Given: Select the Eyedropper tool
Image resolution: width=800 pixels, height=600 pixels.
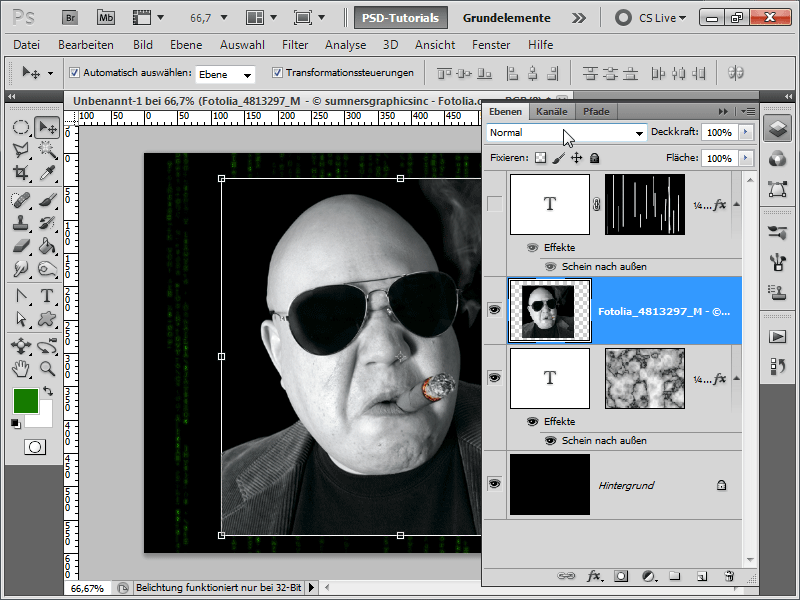Looking at the screenshot, I should (x=47, y=173).
